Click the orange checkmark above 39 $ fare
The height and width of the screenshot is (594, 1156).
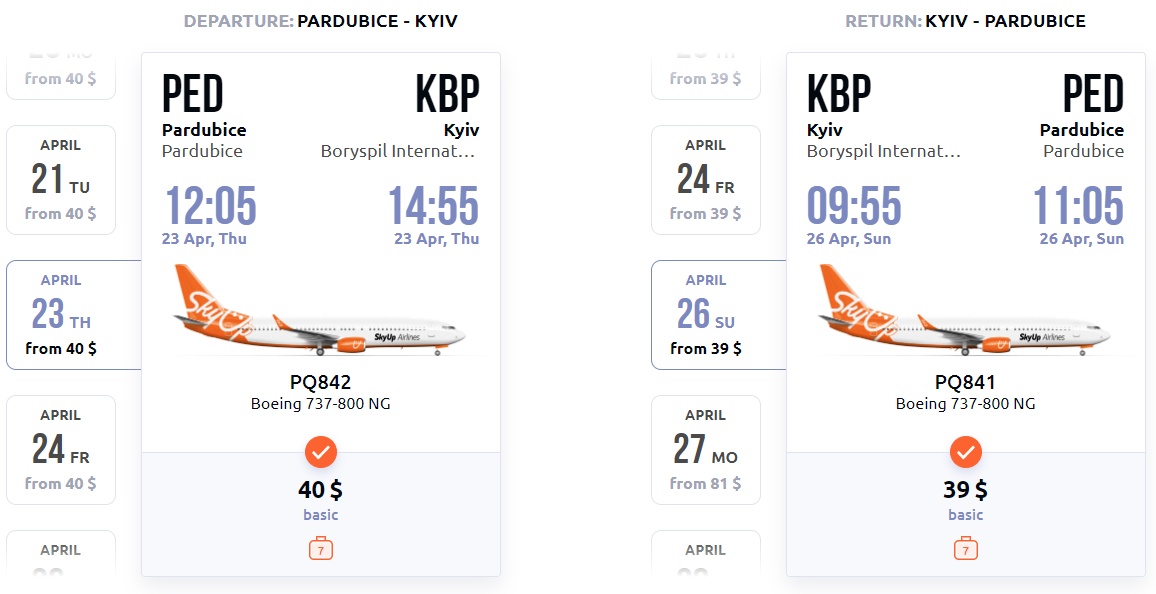[x=966, y=453]
